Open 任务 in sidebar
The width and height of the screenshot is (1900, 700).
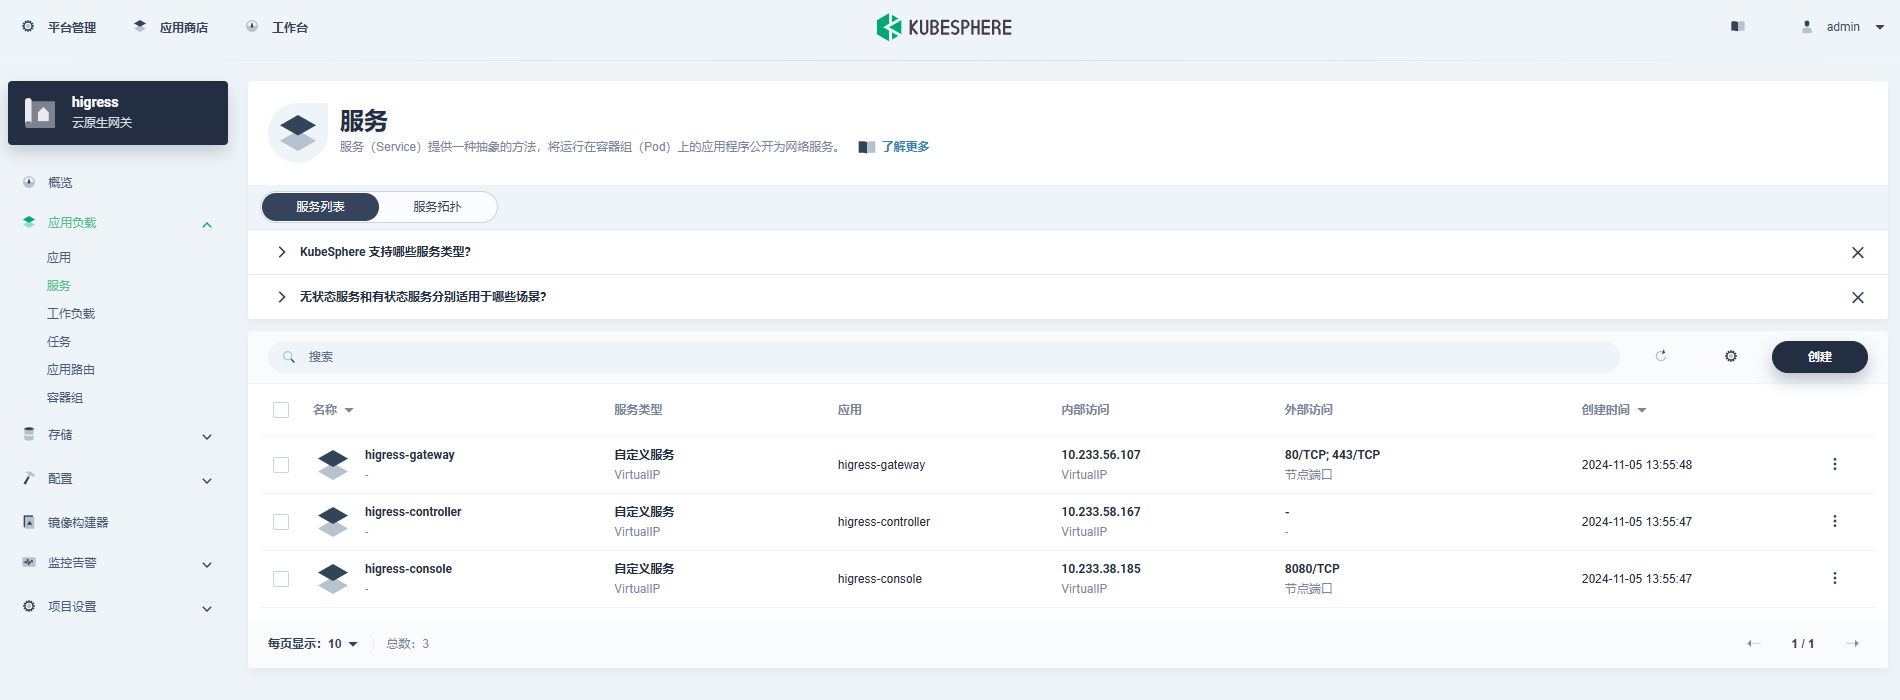[x=59, y=341]
